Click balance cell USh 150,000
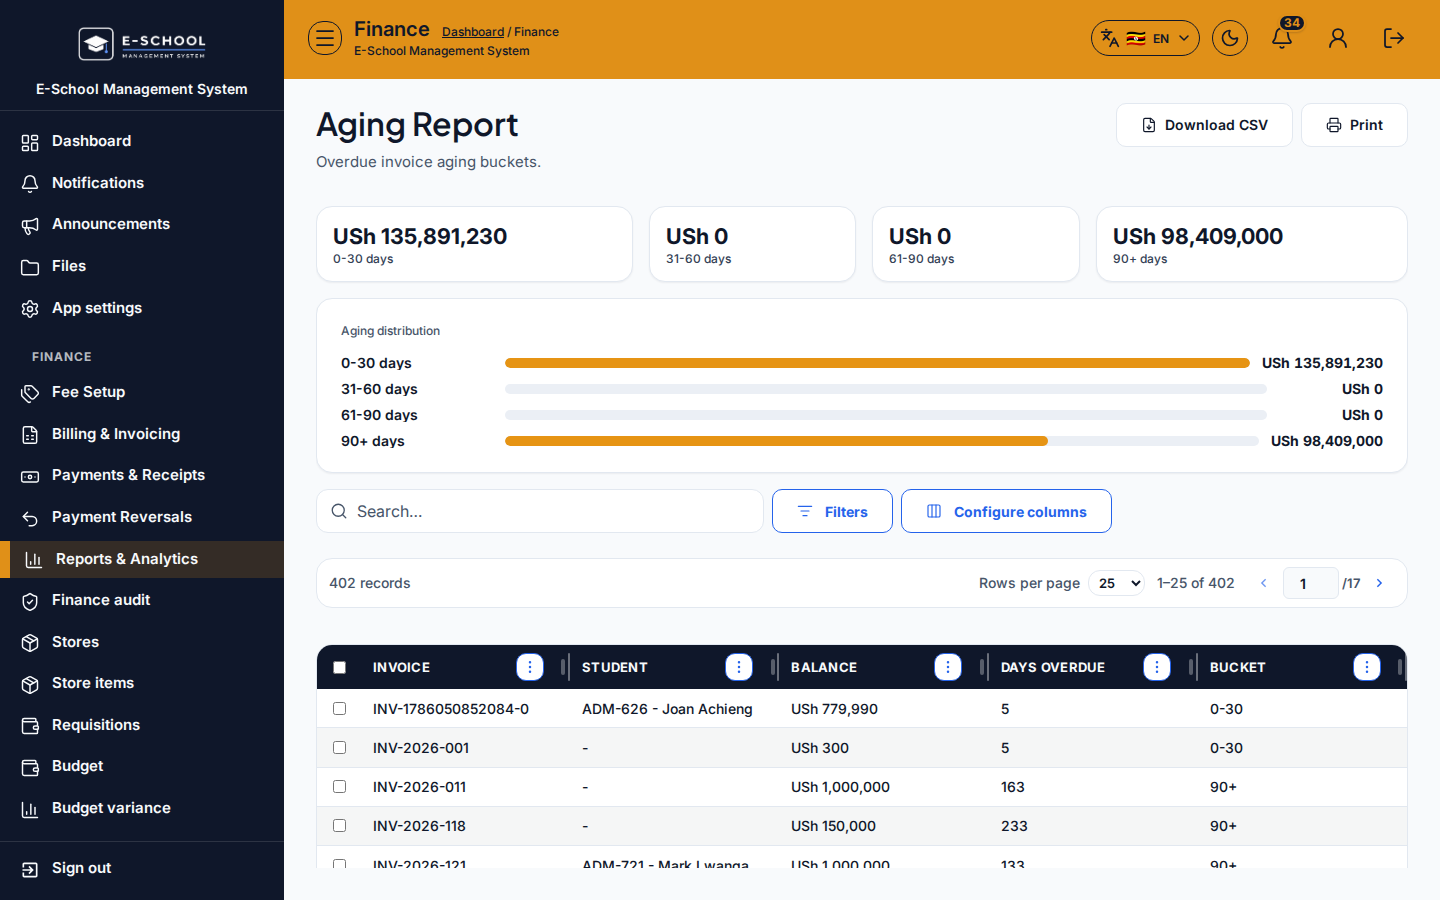This screenshot has width=1440, height=900. tap(833, 826)
